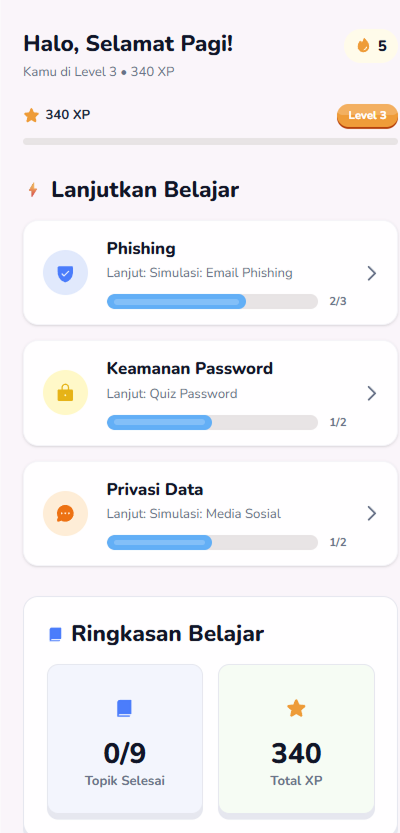This screenshot has height=833, width=400.
Task: Open the Topik Selesai summary card
Action: tap(125, 741)
